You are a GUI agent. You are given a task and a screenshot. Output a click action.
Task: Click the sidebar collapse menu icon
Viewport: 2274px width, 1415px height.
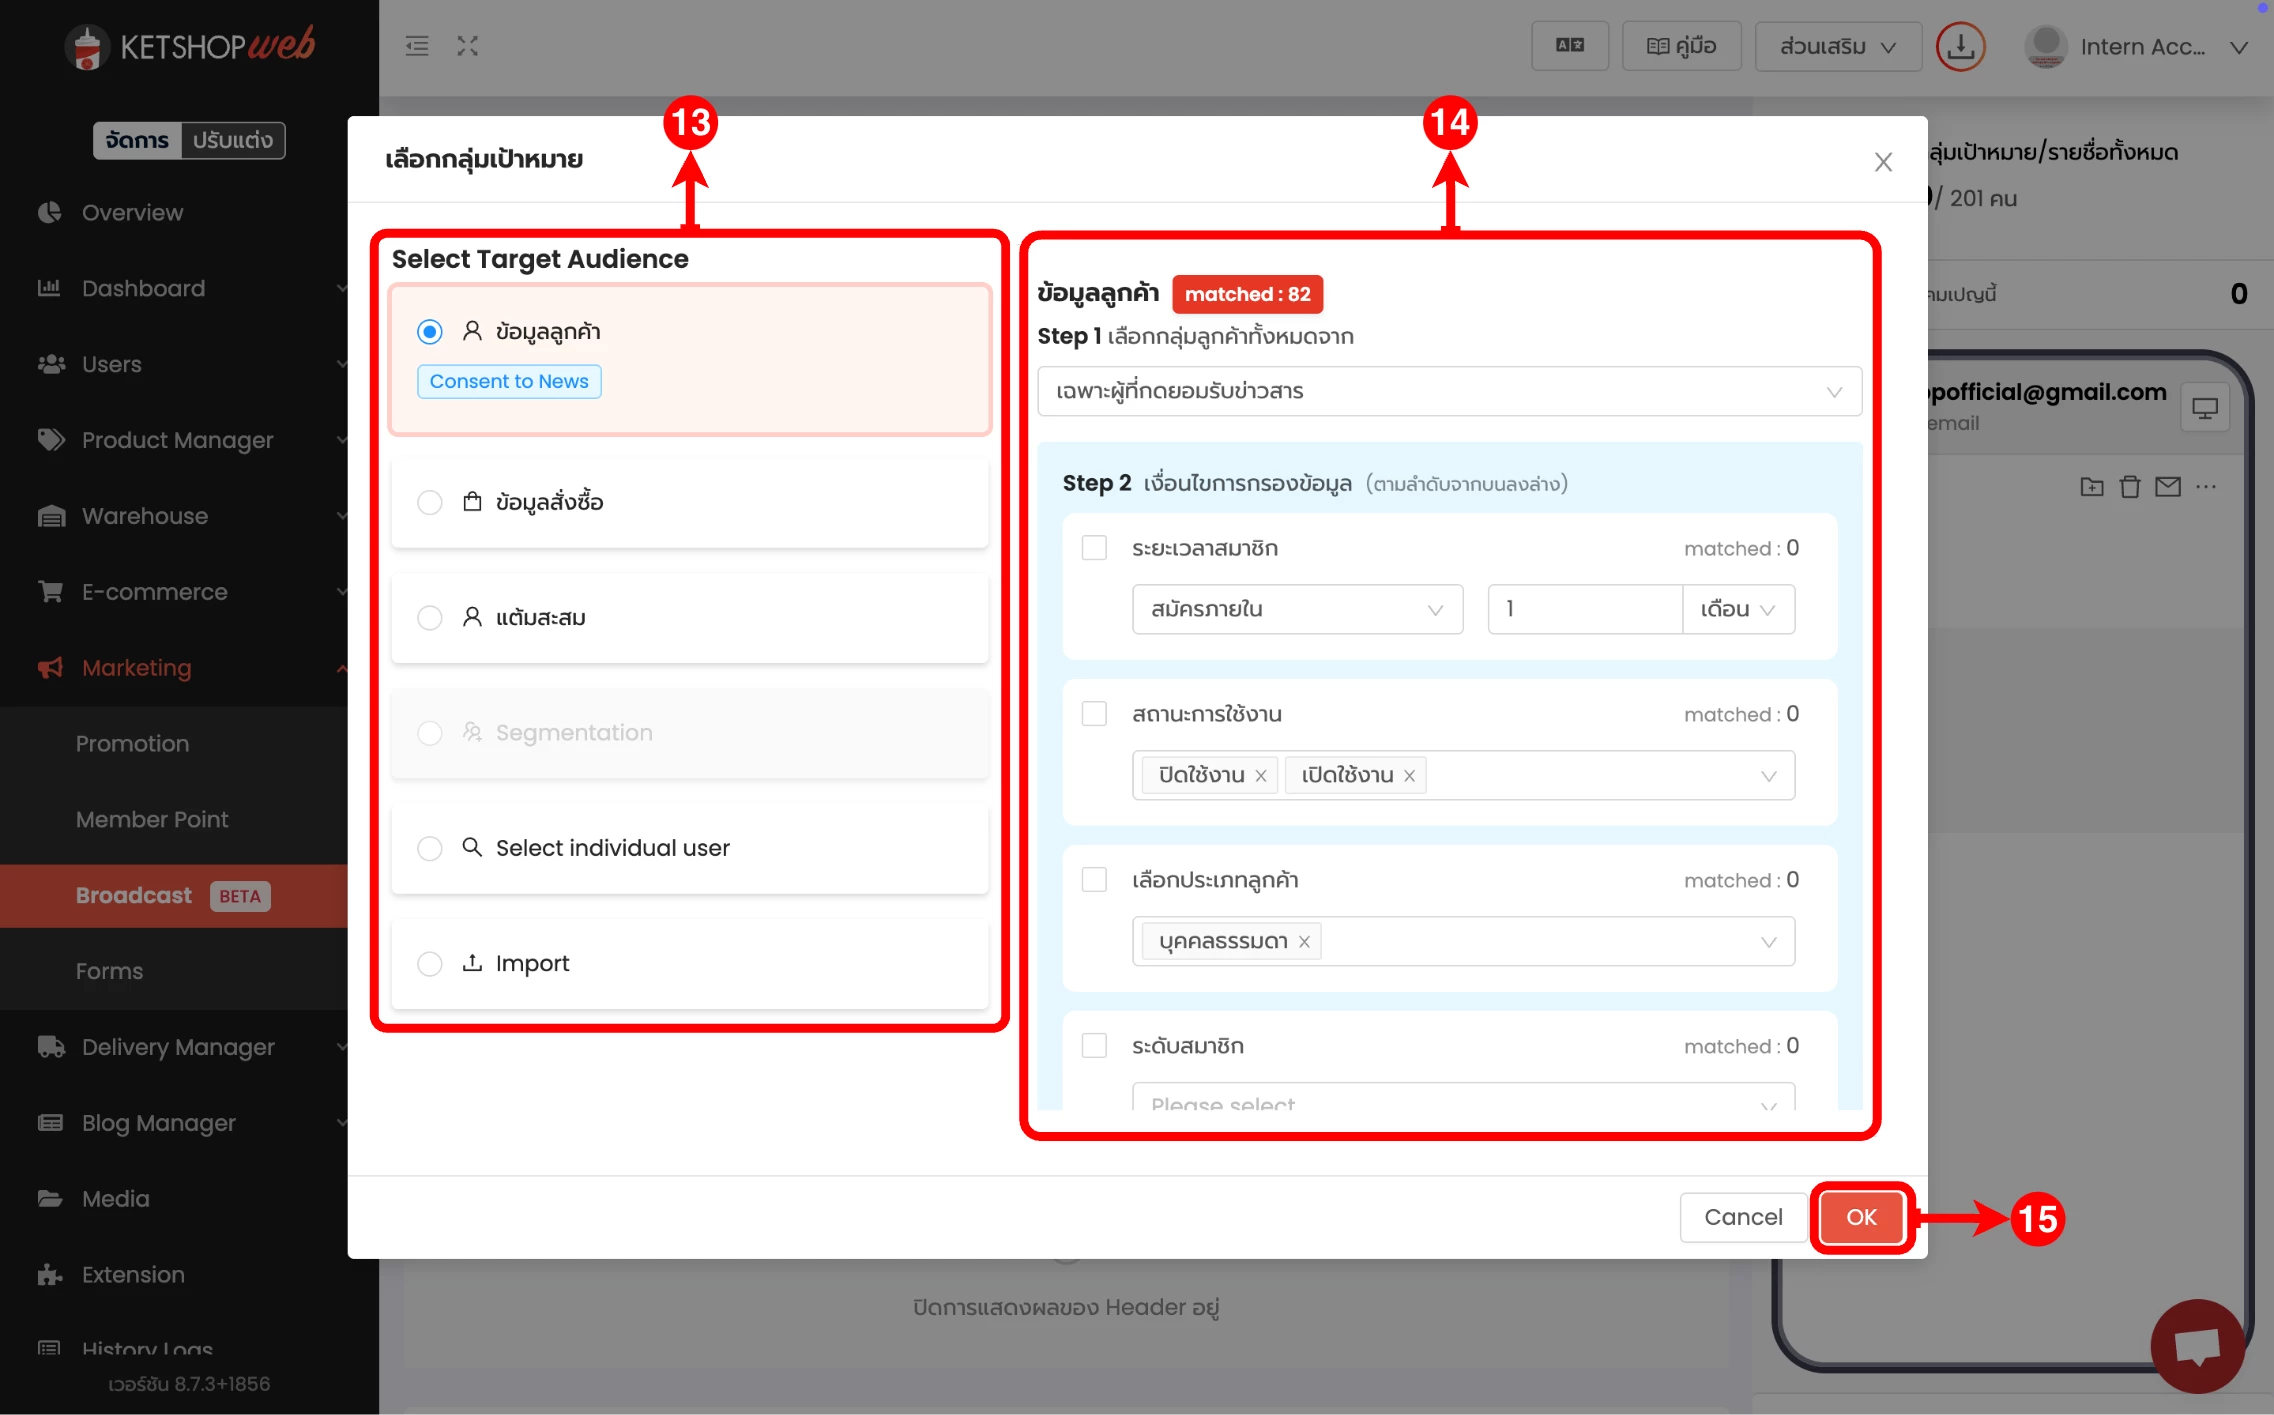coord(417,46)
